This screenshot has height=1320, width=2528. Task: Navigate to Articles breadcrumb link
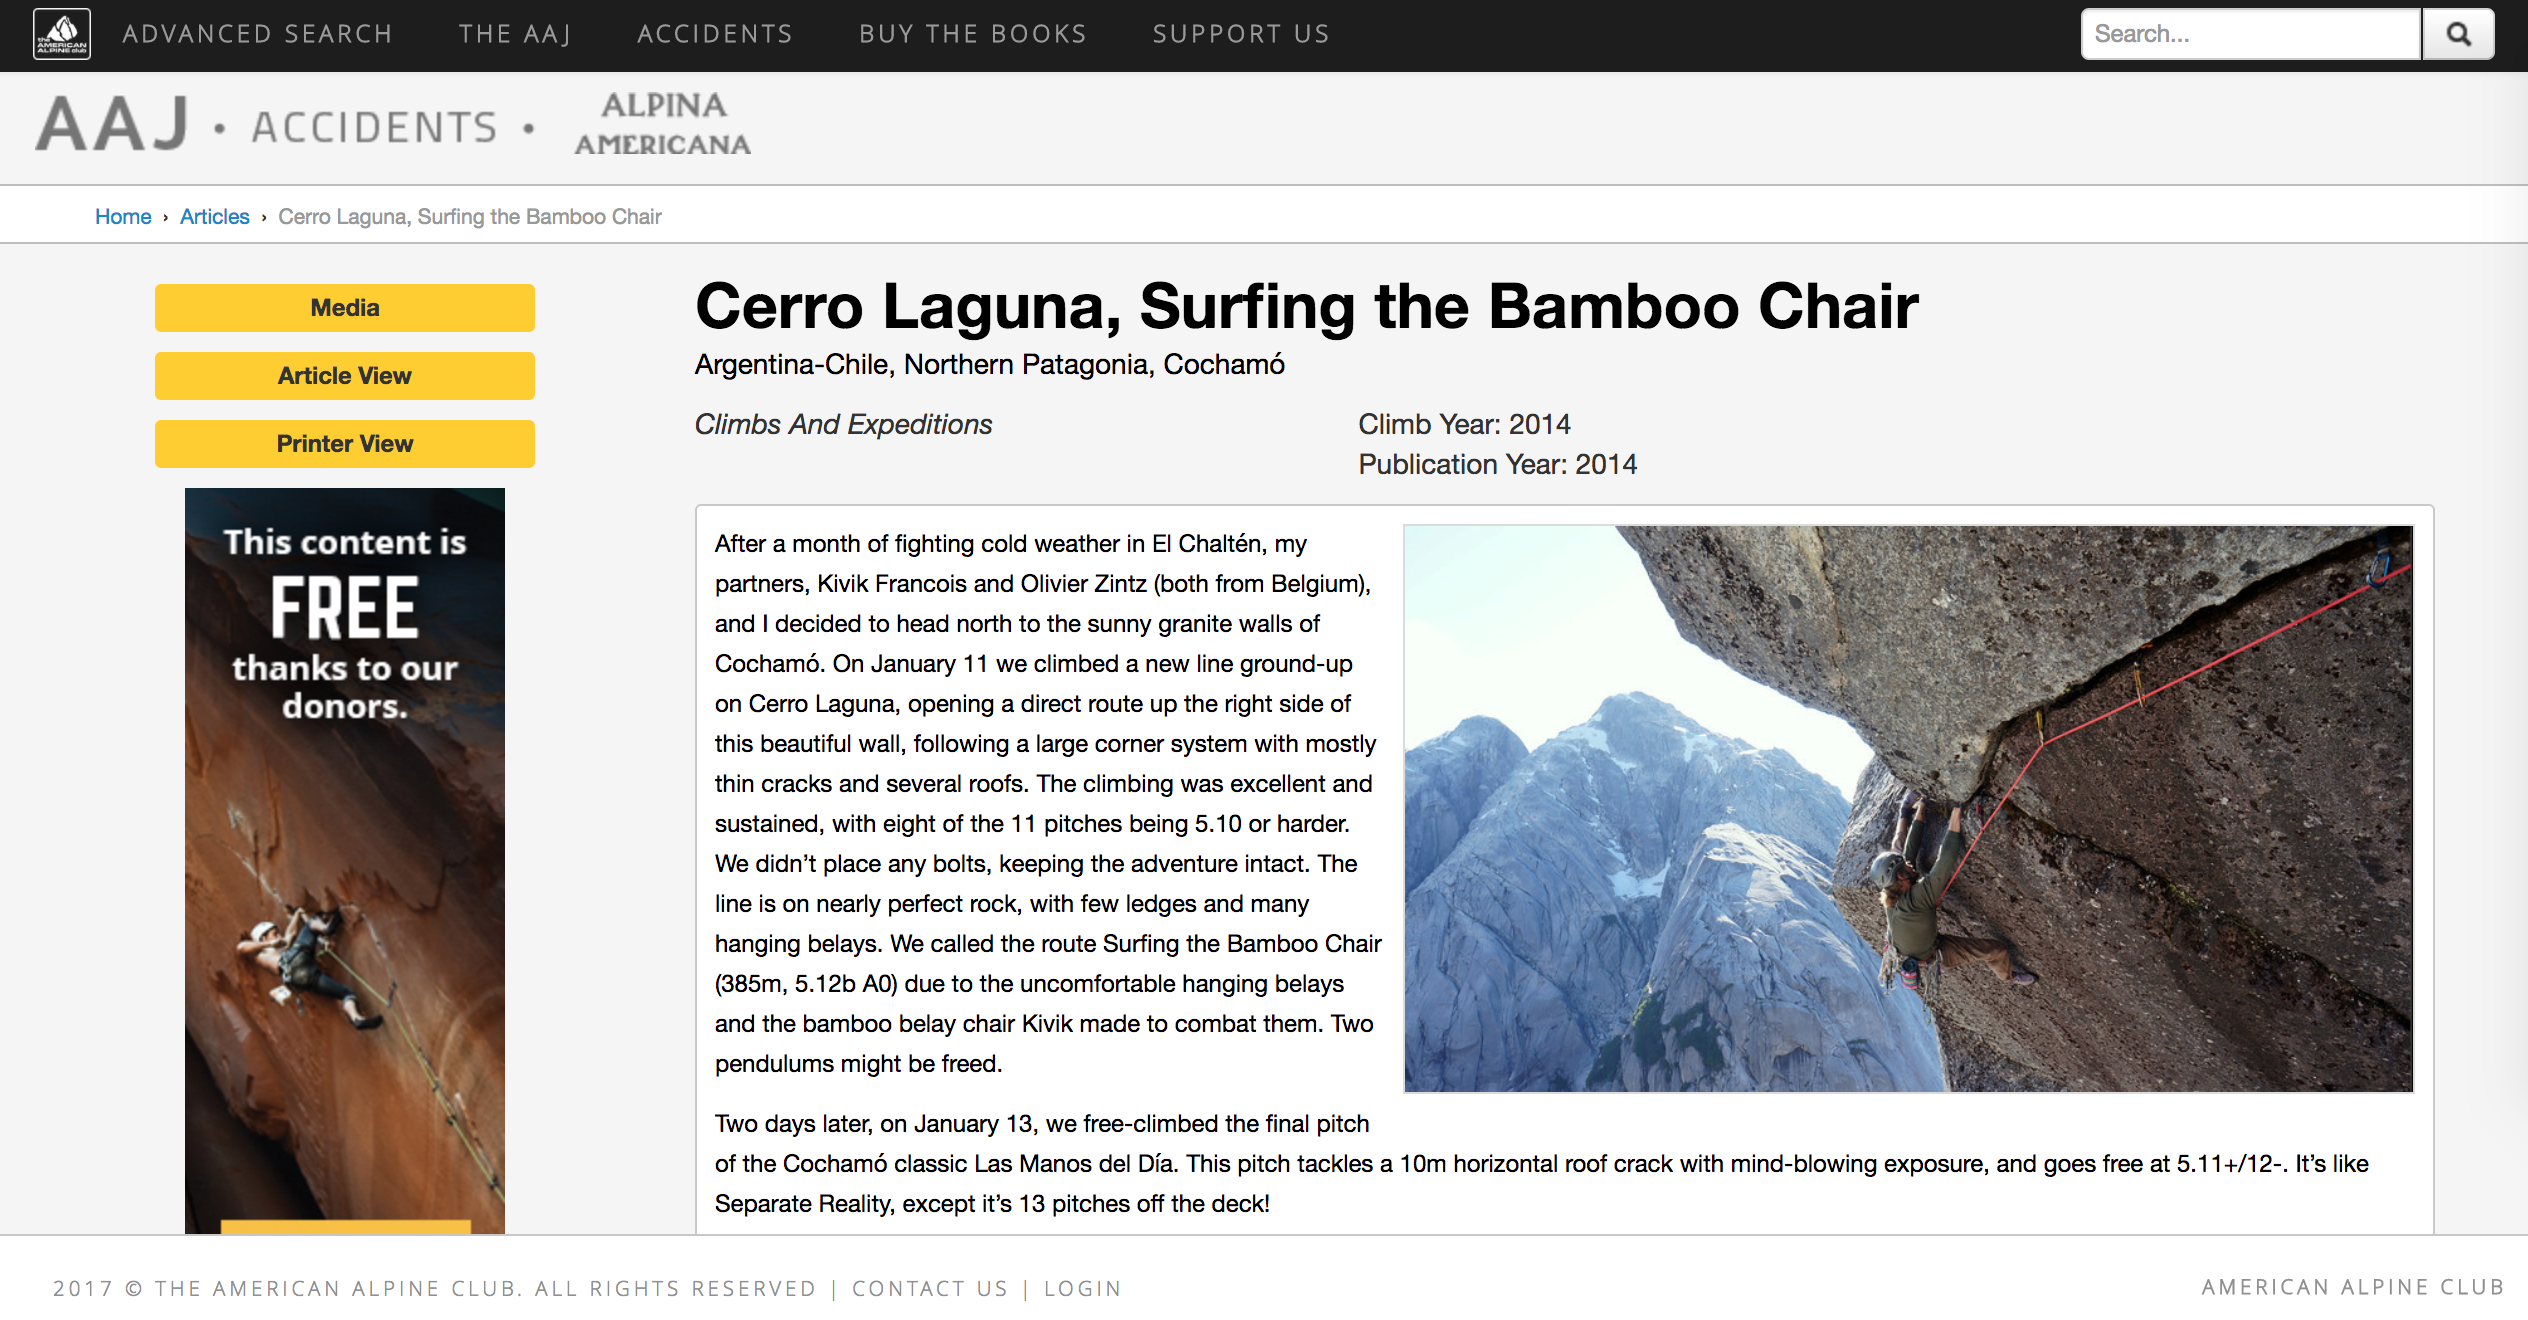(214, 217)
